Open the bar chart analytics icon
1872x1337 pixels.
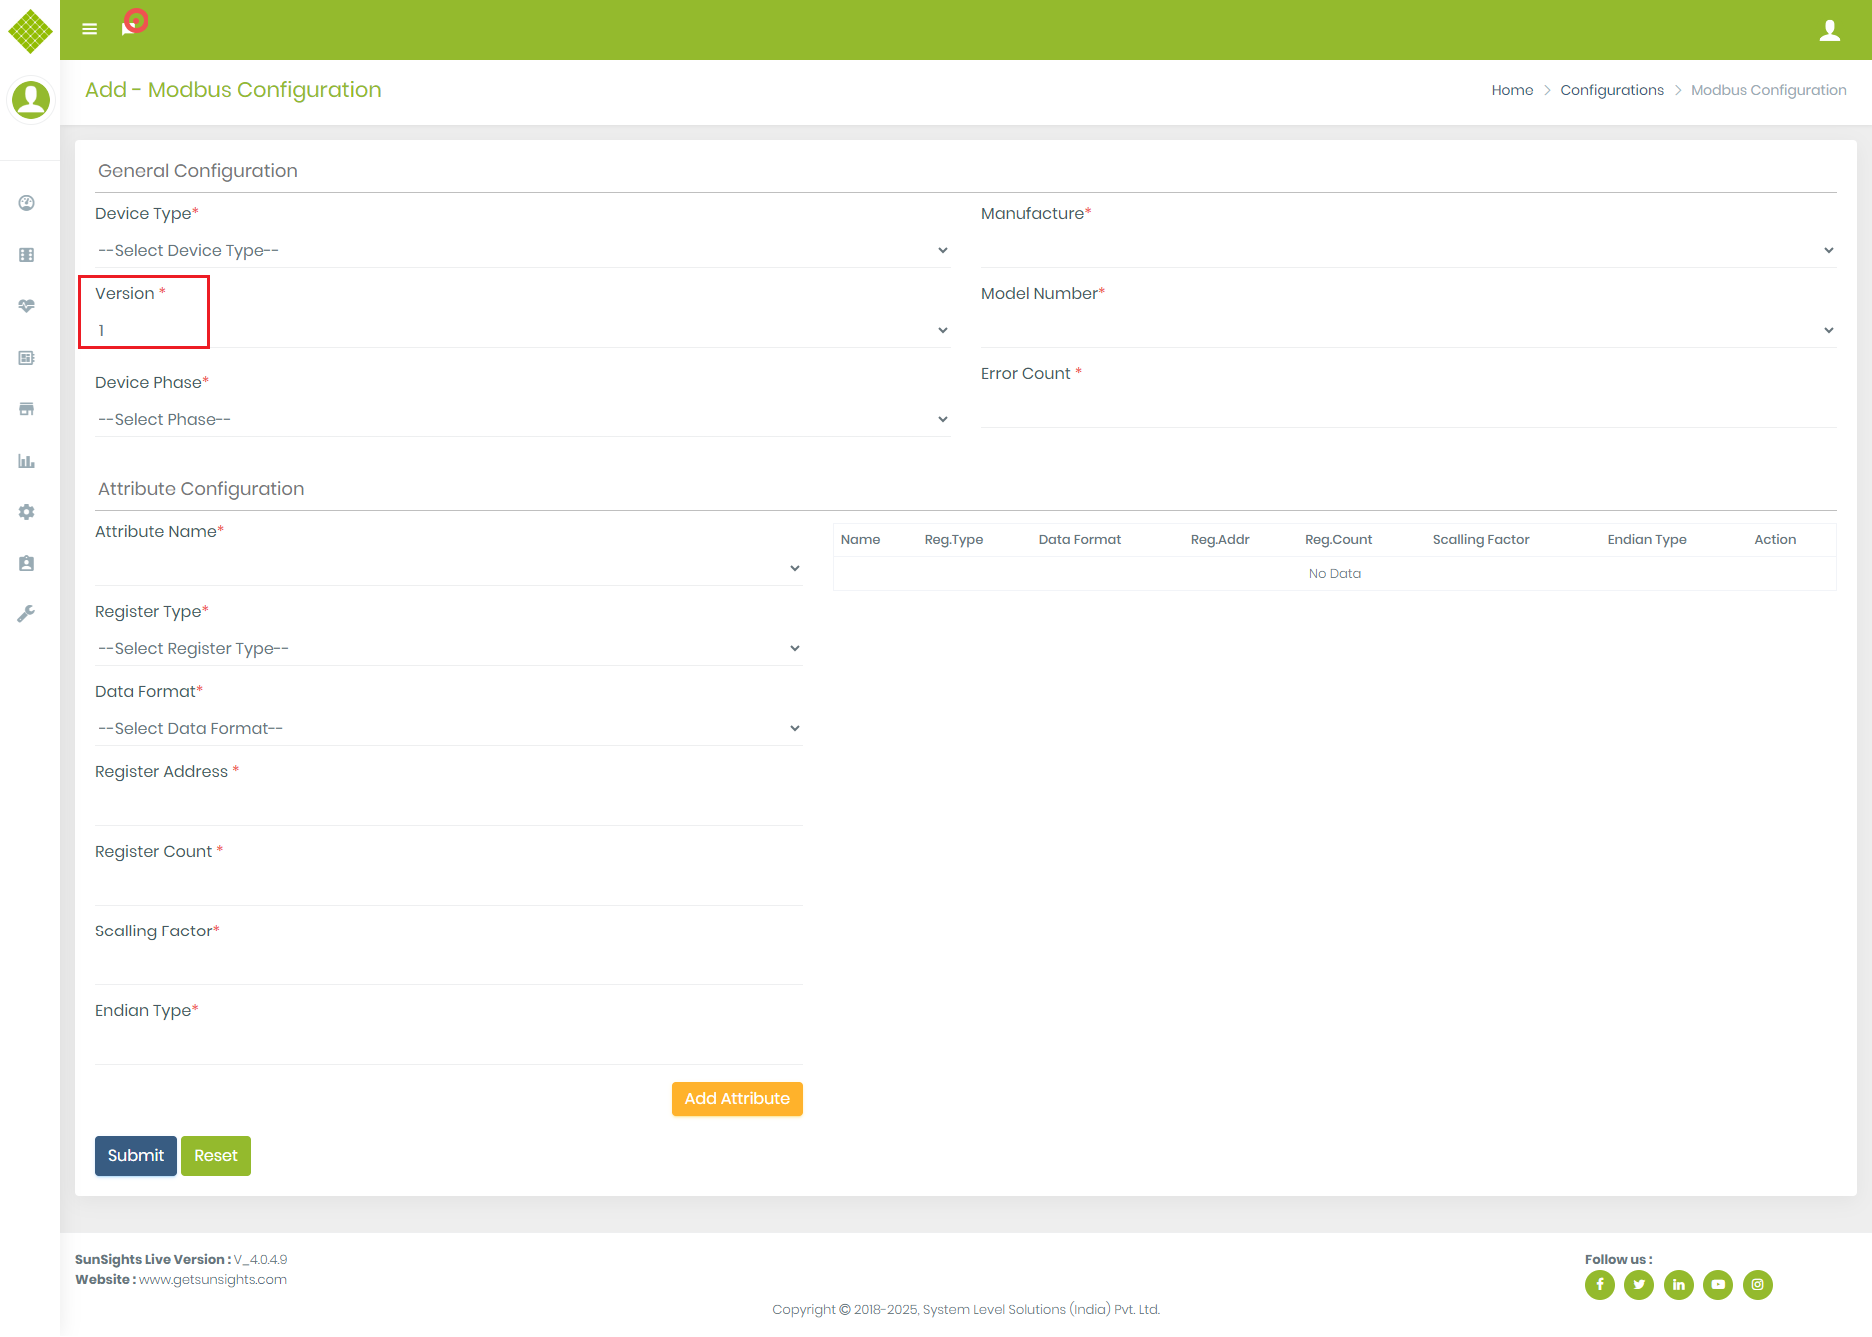click(26, 461)
